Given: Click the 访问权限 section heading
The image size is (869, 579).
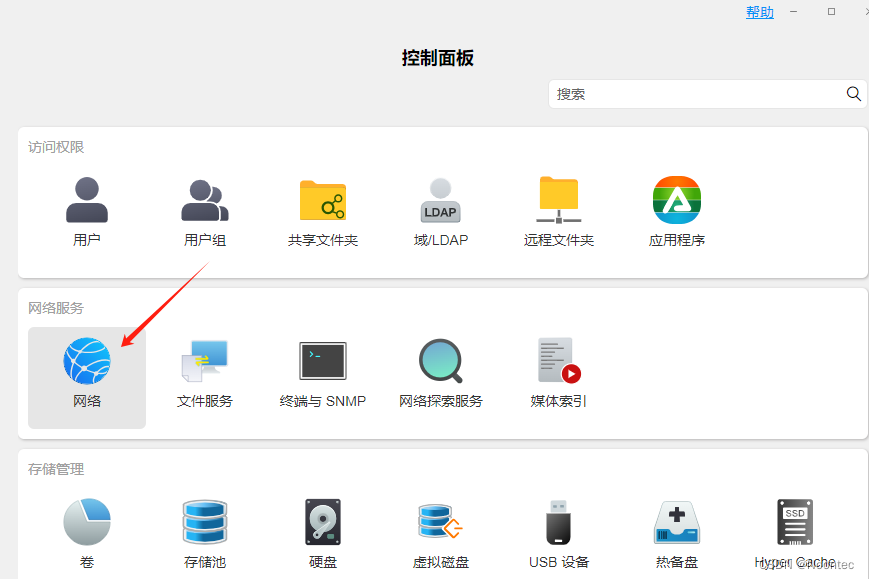Looking at the screenshot, I should 56,147.
